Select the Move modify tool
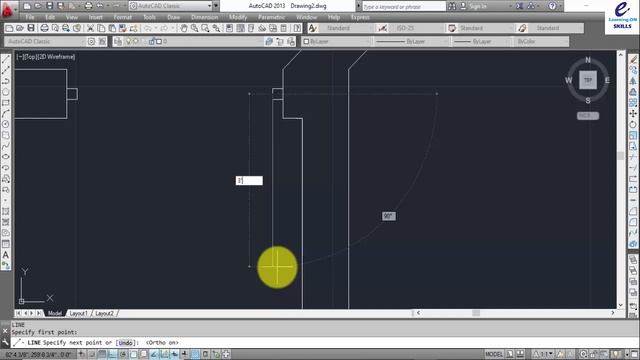The height and width of the screenshot is (360, 640). click(x=633, y=113)
